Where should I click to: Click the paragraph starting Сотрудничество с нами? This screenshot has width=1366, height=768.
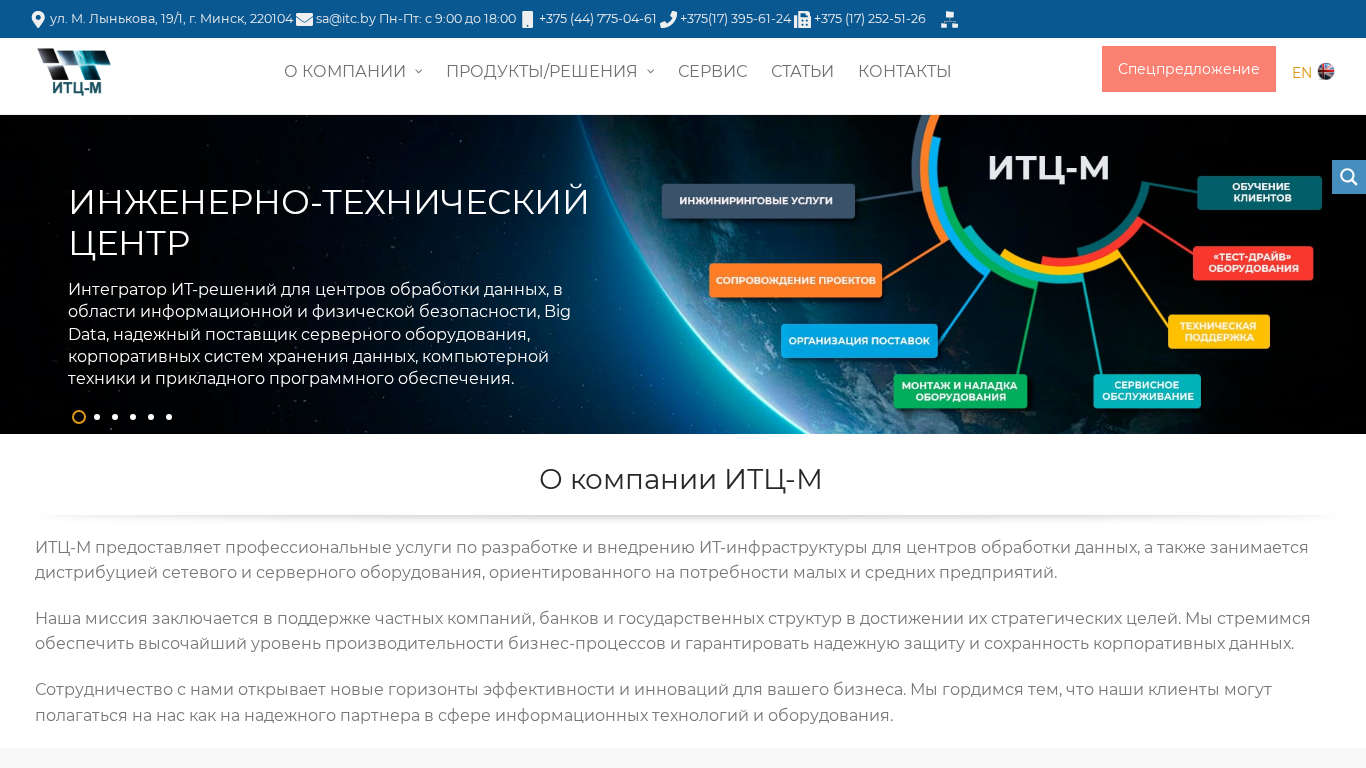654,702
